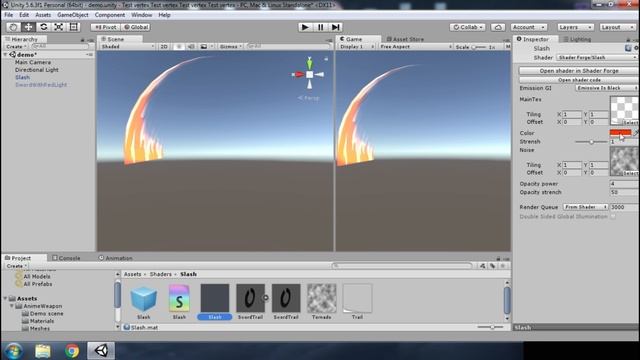The image size is (640, 360).
Task: Adjust the project icon size slider
Action: click(491, 327)
